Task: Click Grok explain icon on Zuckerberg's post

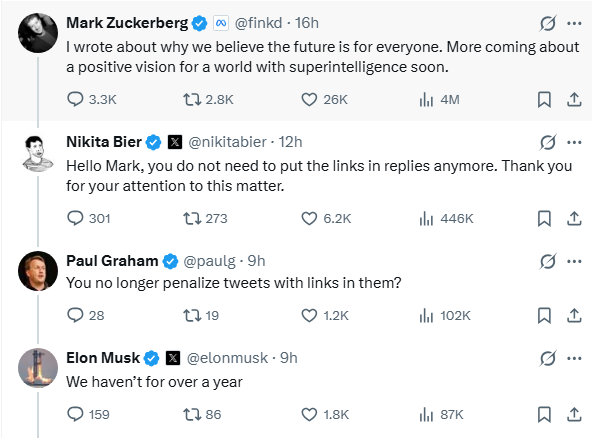Action: (x=547, y=23)
